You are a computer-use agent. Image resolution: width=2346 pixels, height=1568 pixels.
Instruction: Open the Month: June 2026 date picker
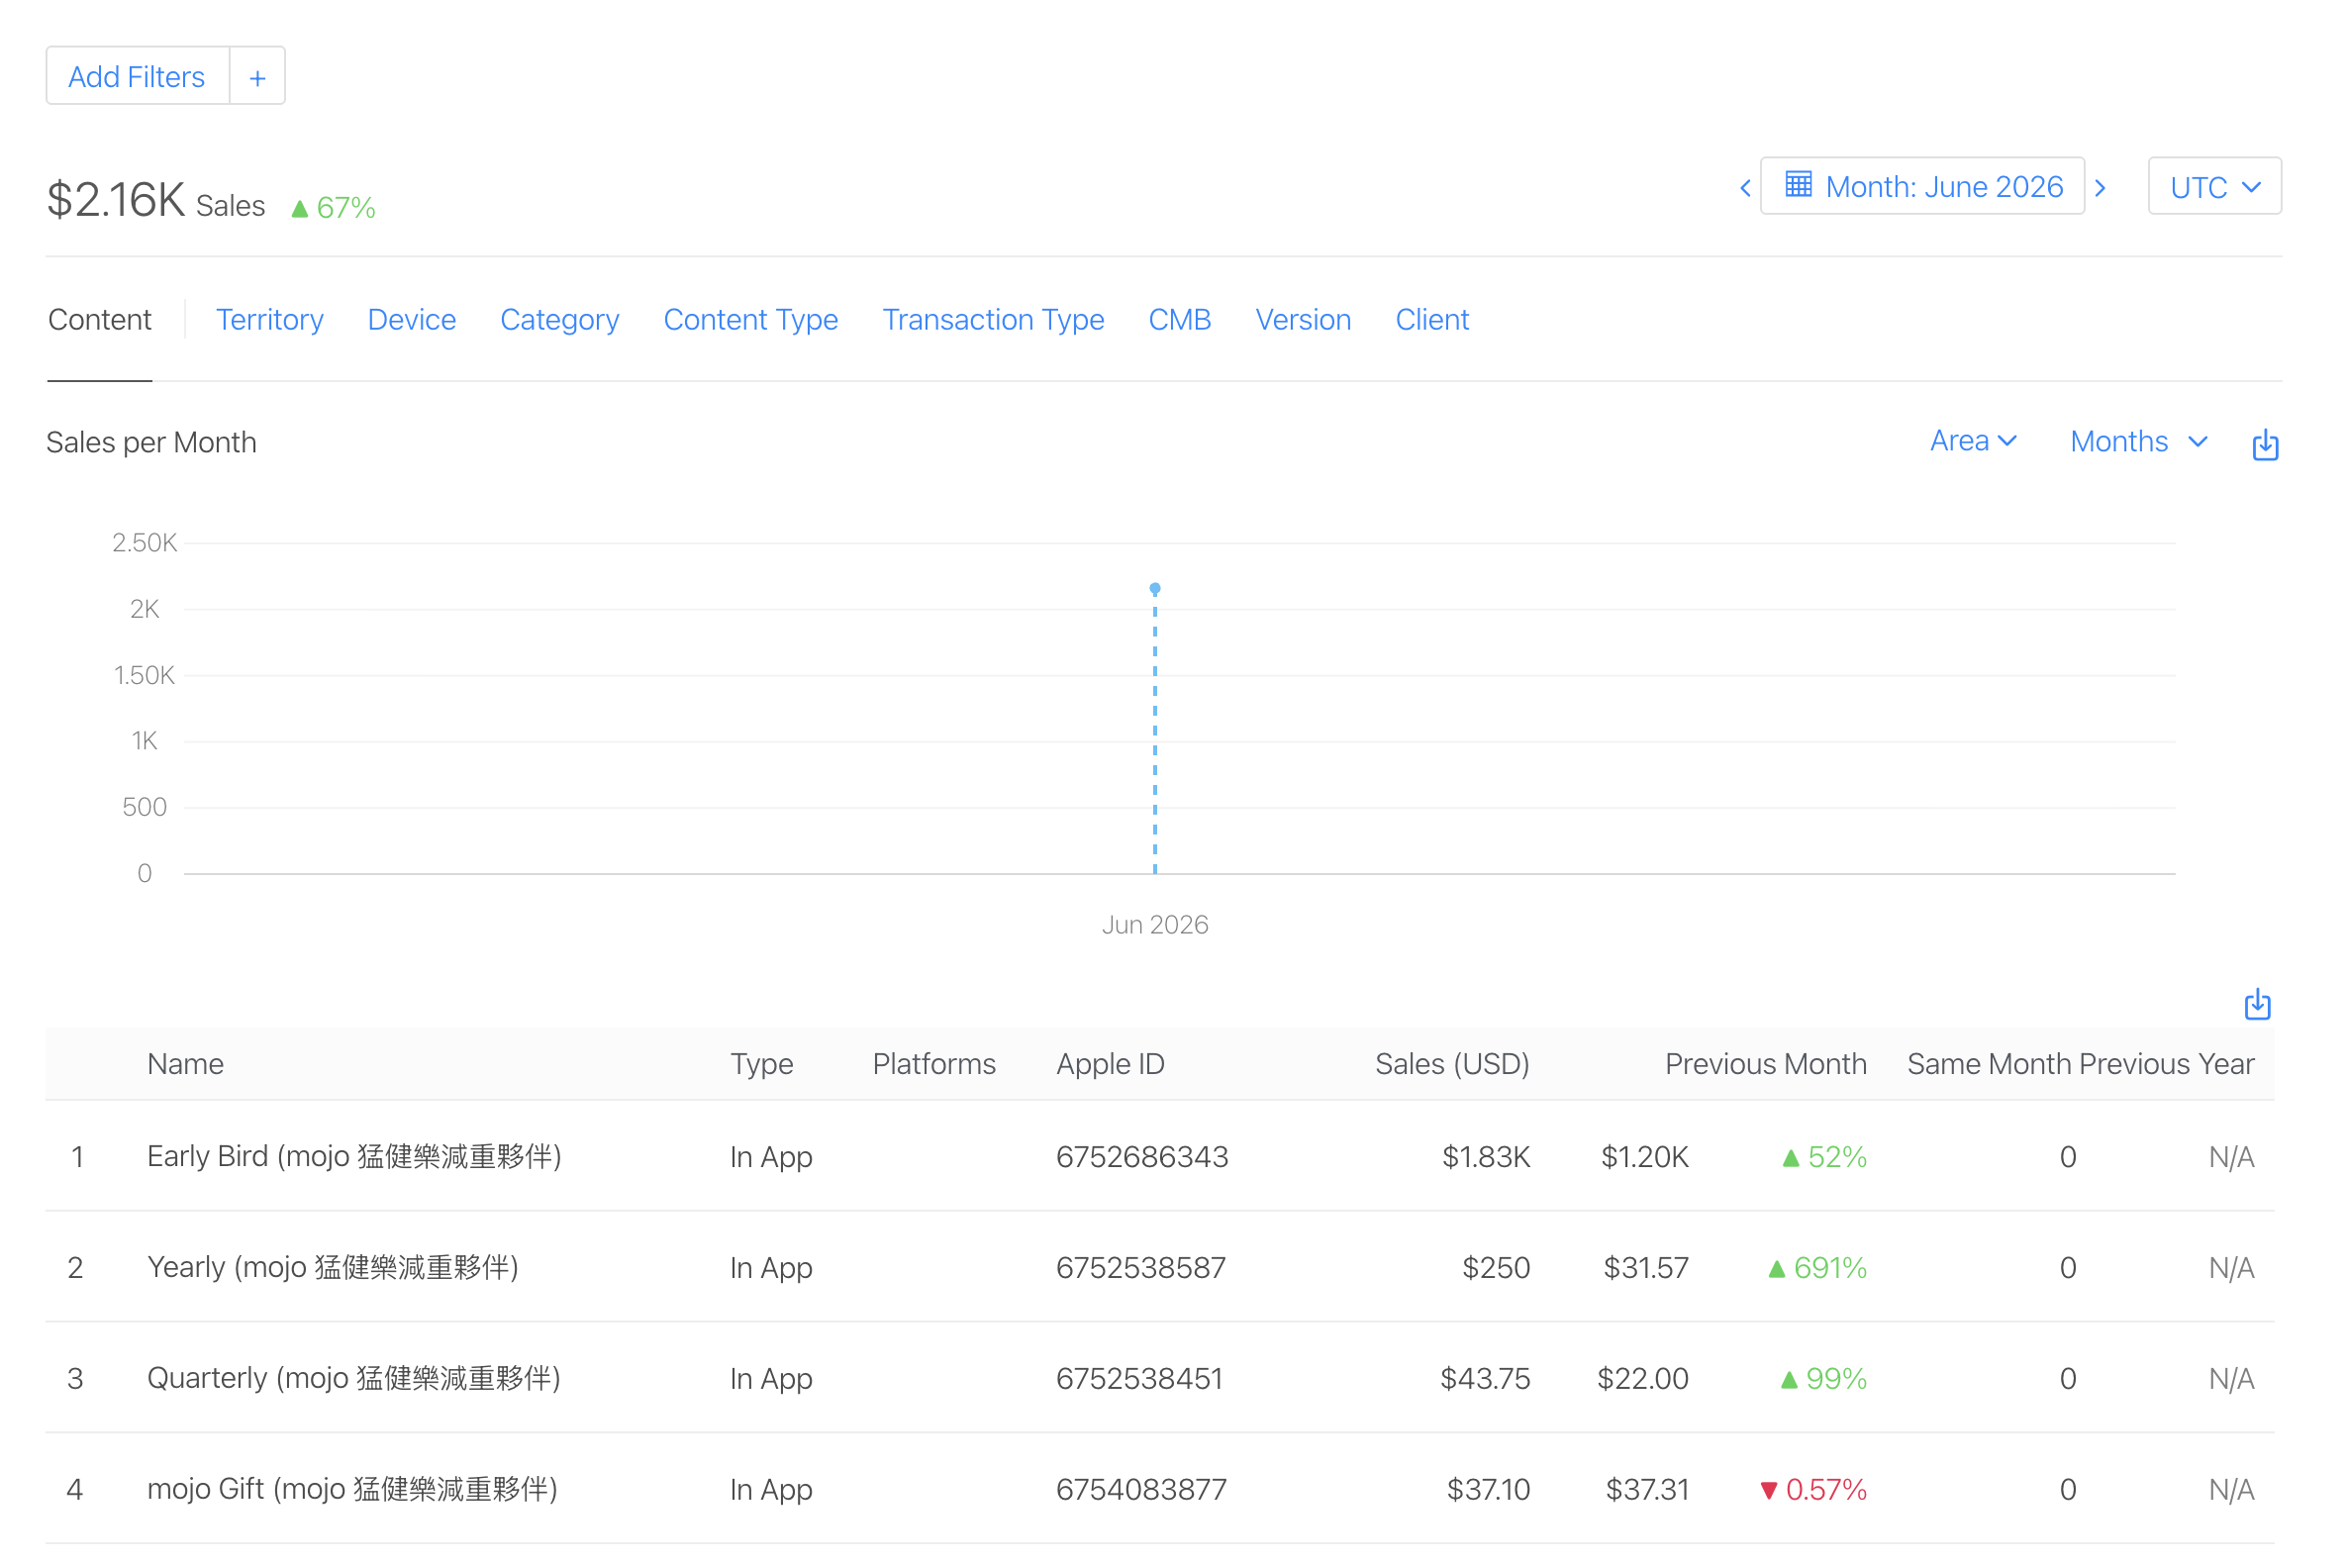pos(1922,187)
